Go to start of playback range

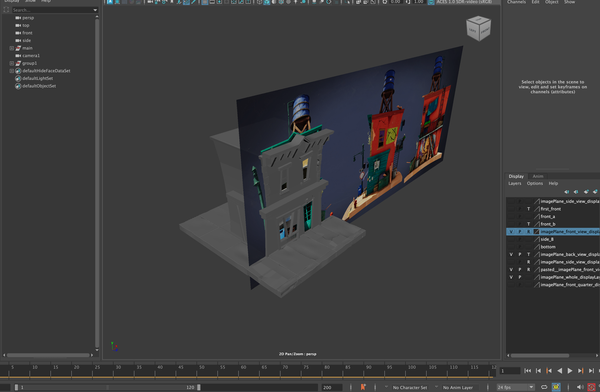527,371
